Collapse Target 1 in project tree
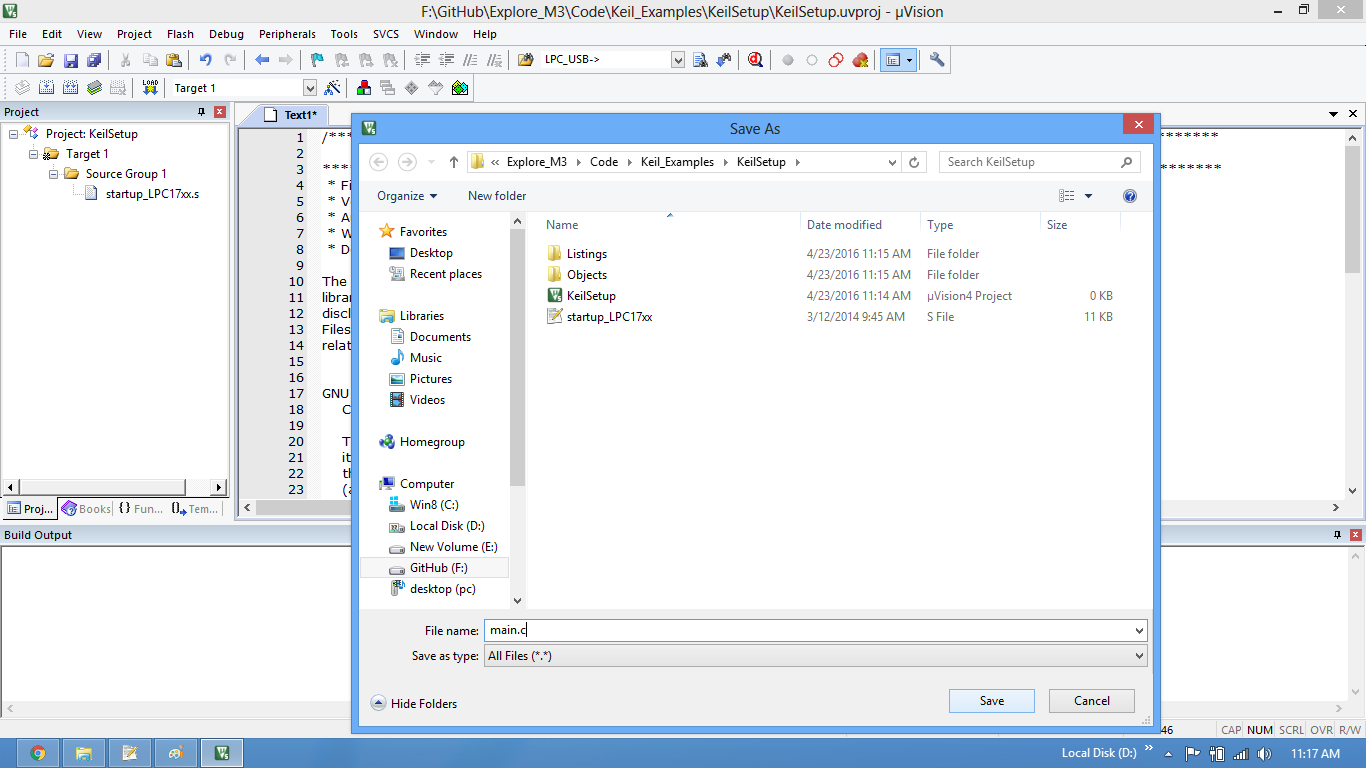The width and height of the screenshot is (1366, 768). click(34, 154)
